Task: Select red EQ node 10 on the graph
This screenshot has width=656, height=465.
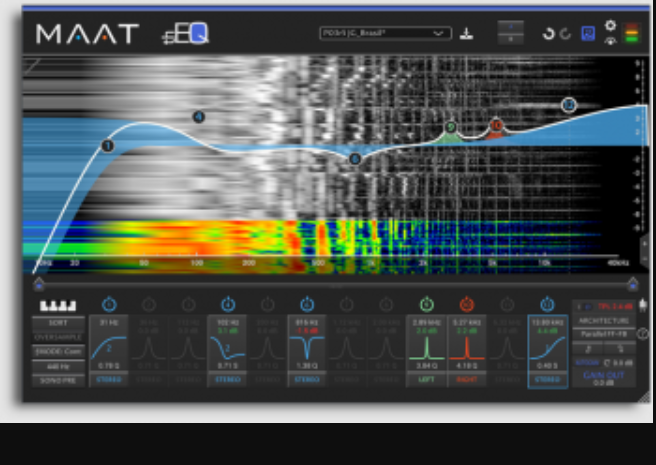Action: click(496, 125)
